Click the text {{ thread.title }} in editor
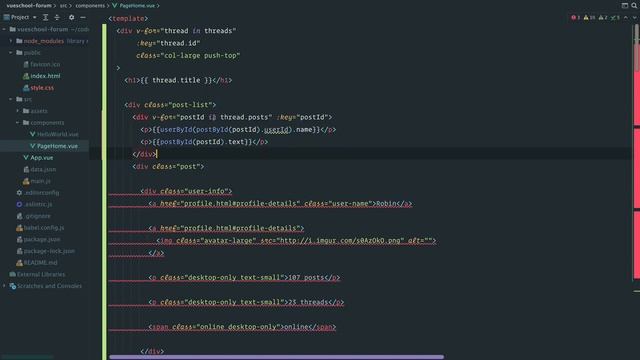Viewport: 640px width, 360px height. click(176, 80)
